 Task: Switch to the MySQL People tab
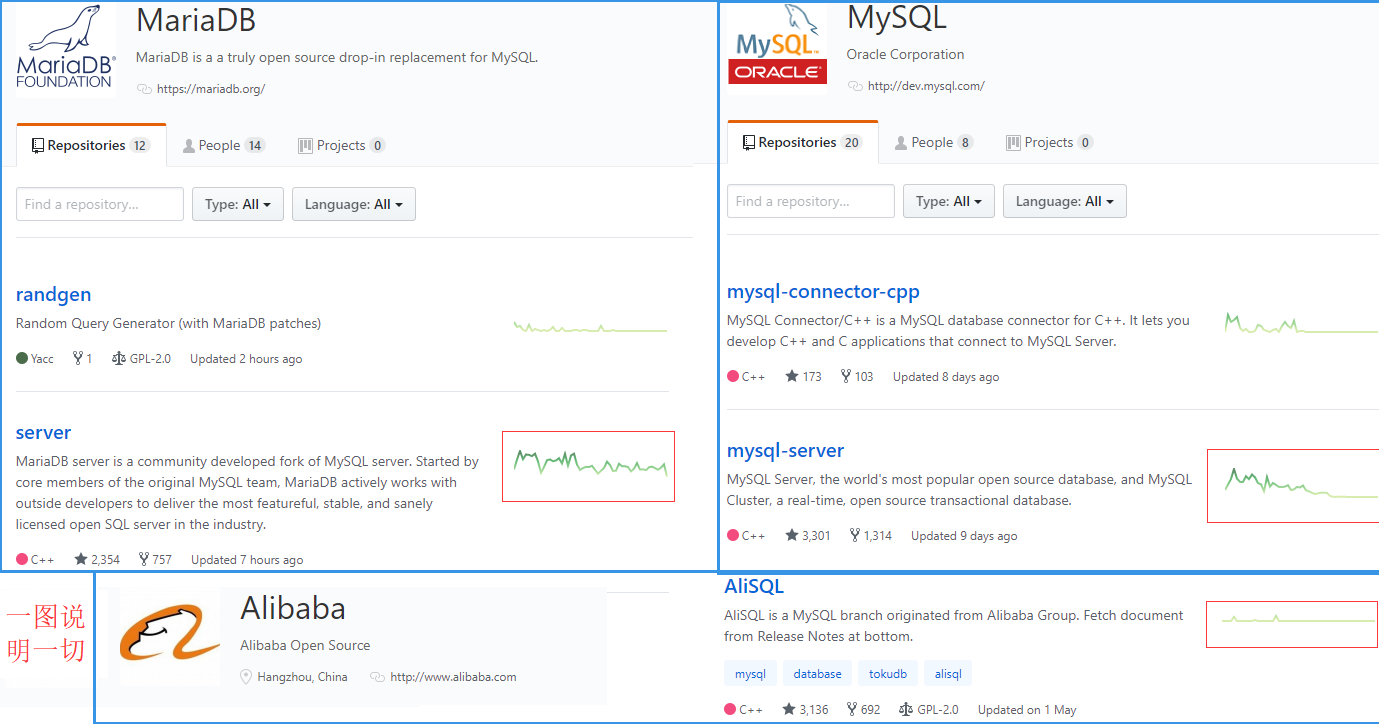pyautogui.click(x=934, y=142)
